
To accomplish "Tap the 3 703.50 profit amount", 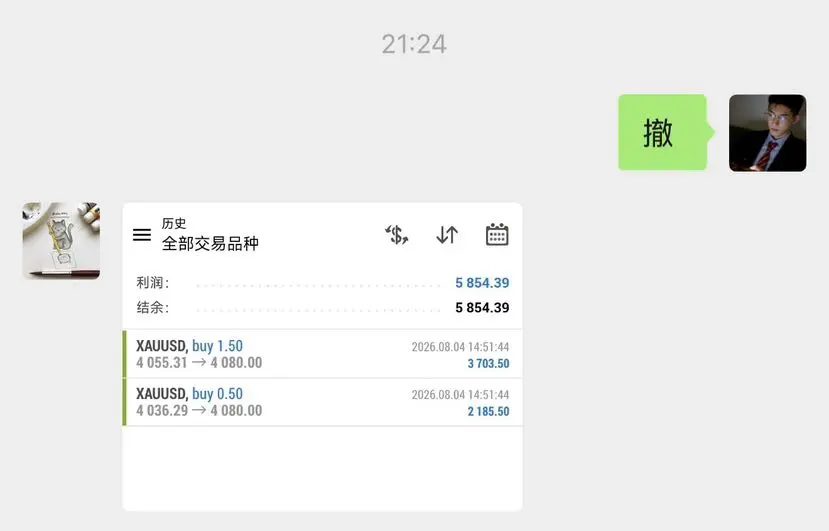I will click(x=489, y=363).
